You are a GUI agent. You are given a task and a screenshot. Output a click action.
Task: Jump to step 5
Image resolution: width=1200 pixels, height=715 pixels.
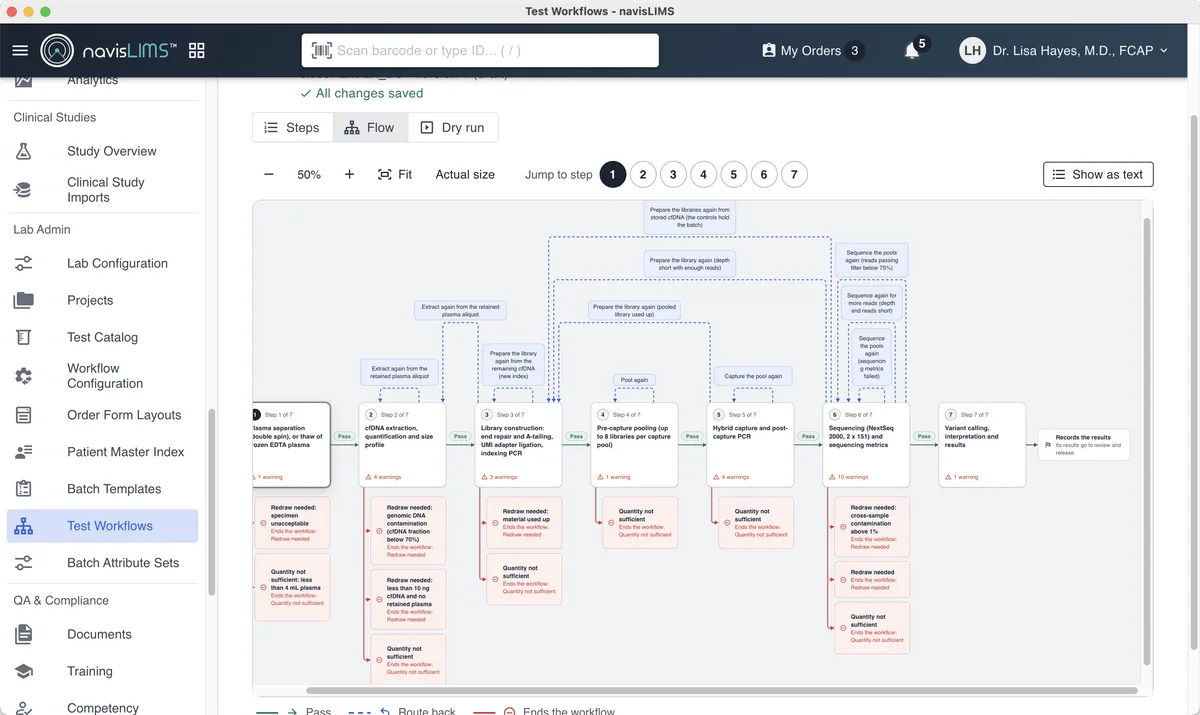point(733,174)
